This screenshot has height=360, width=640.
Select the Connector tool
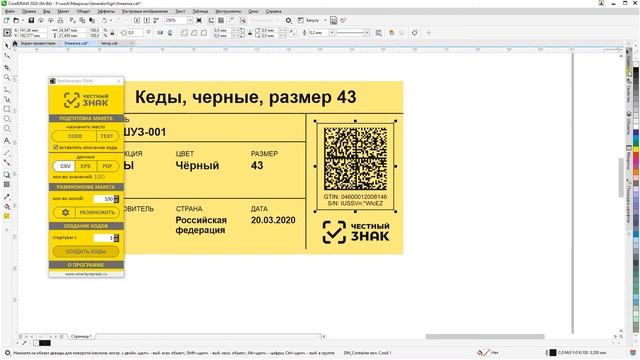point(7,163)
